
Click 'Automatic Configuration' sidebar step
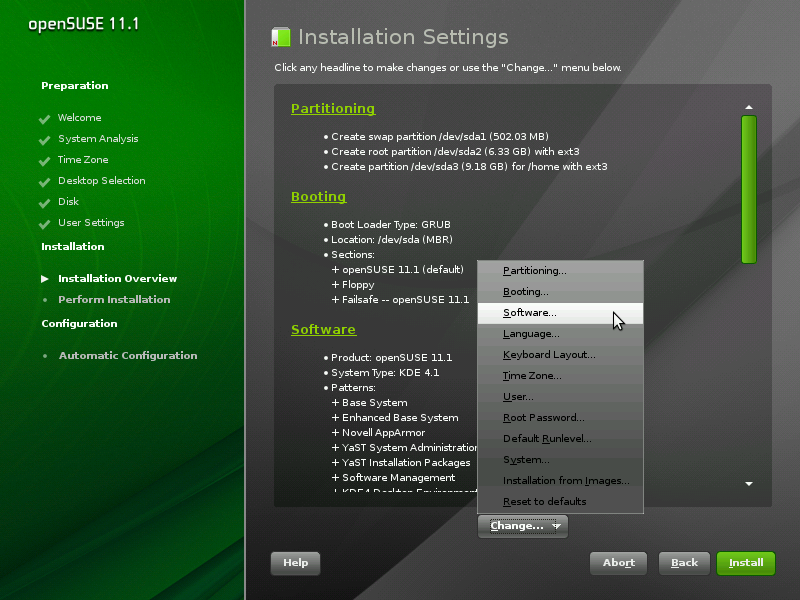click(128, 356)
